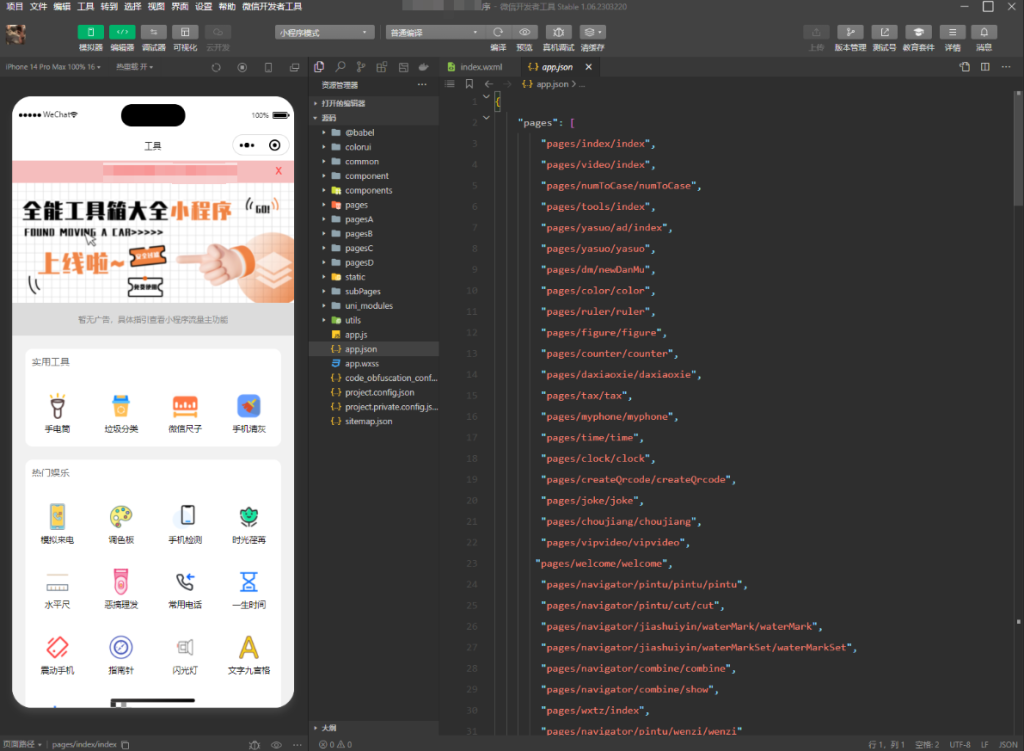Open the mini program mode (小程序模式) dropdown

(x=327, y=32)
